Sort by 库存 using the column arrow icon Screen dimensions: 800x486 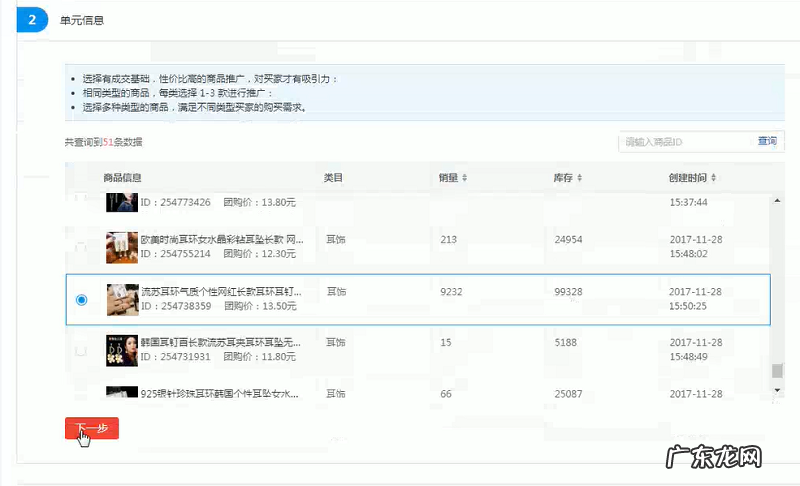[579, 178]
